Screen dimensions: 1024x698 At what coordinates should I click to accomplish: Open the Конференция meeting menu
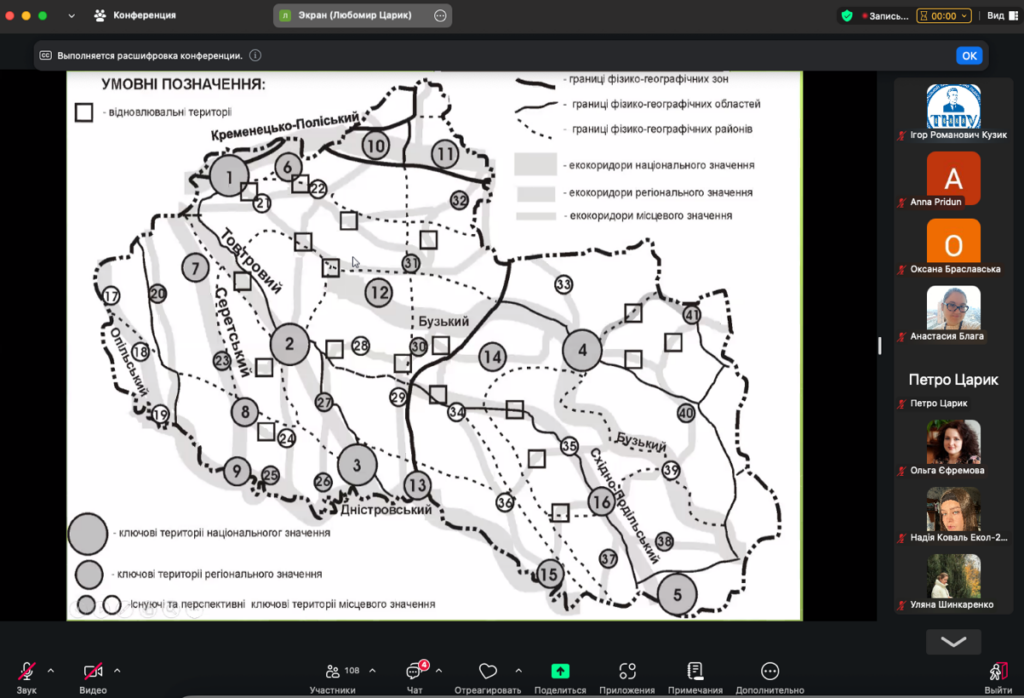[136, 16]
